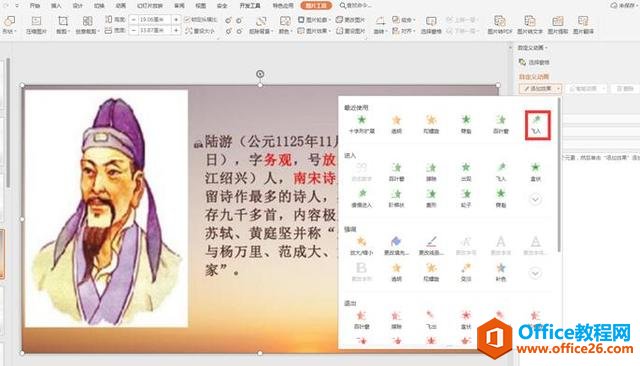Pick 百叶窗 exit effect under 退出
Screen dimensions: 640x366
point(361,321)
